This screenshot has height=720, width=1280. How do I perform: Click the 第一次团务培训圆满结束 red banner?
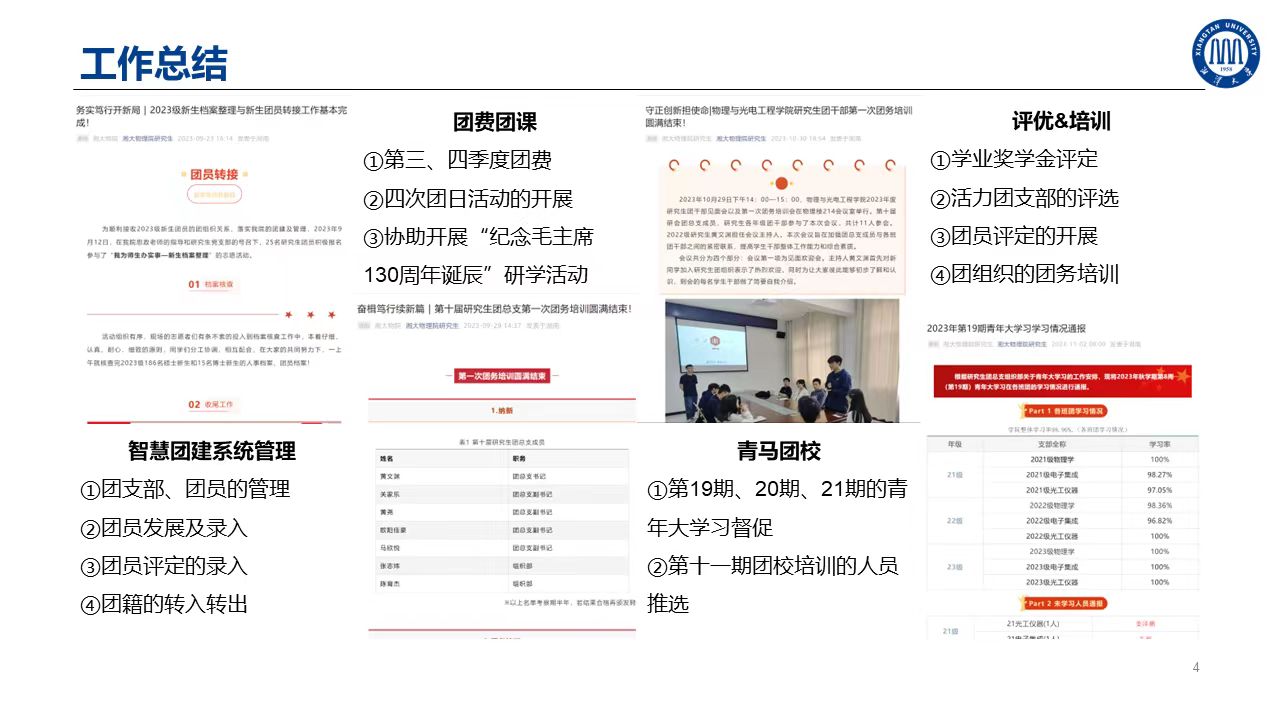502,376
